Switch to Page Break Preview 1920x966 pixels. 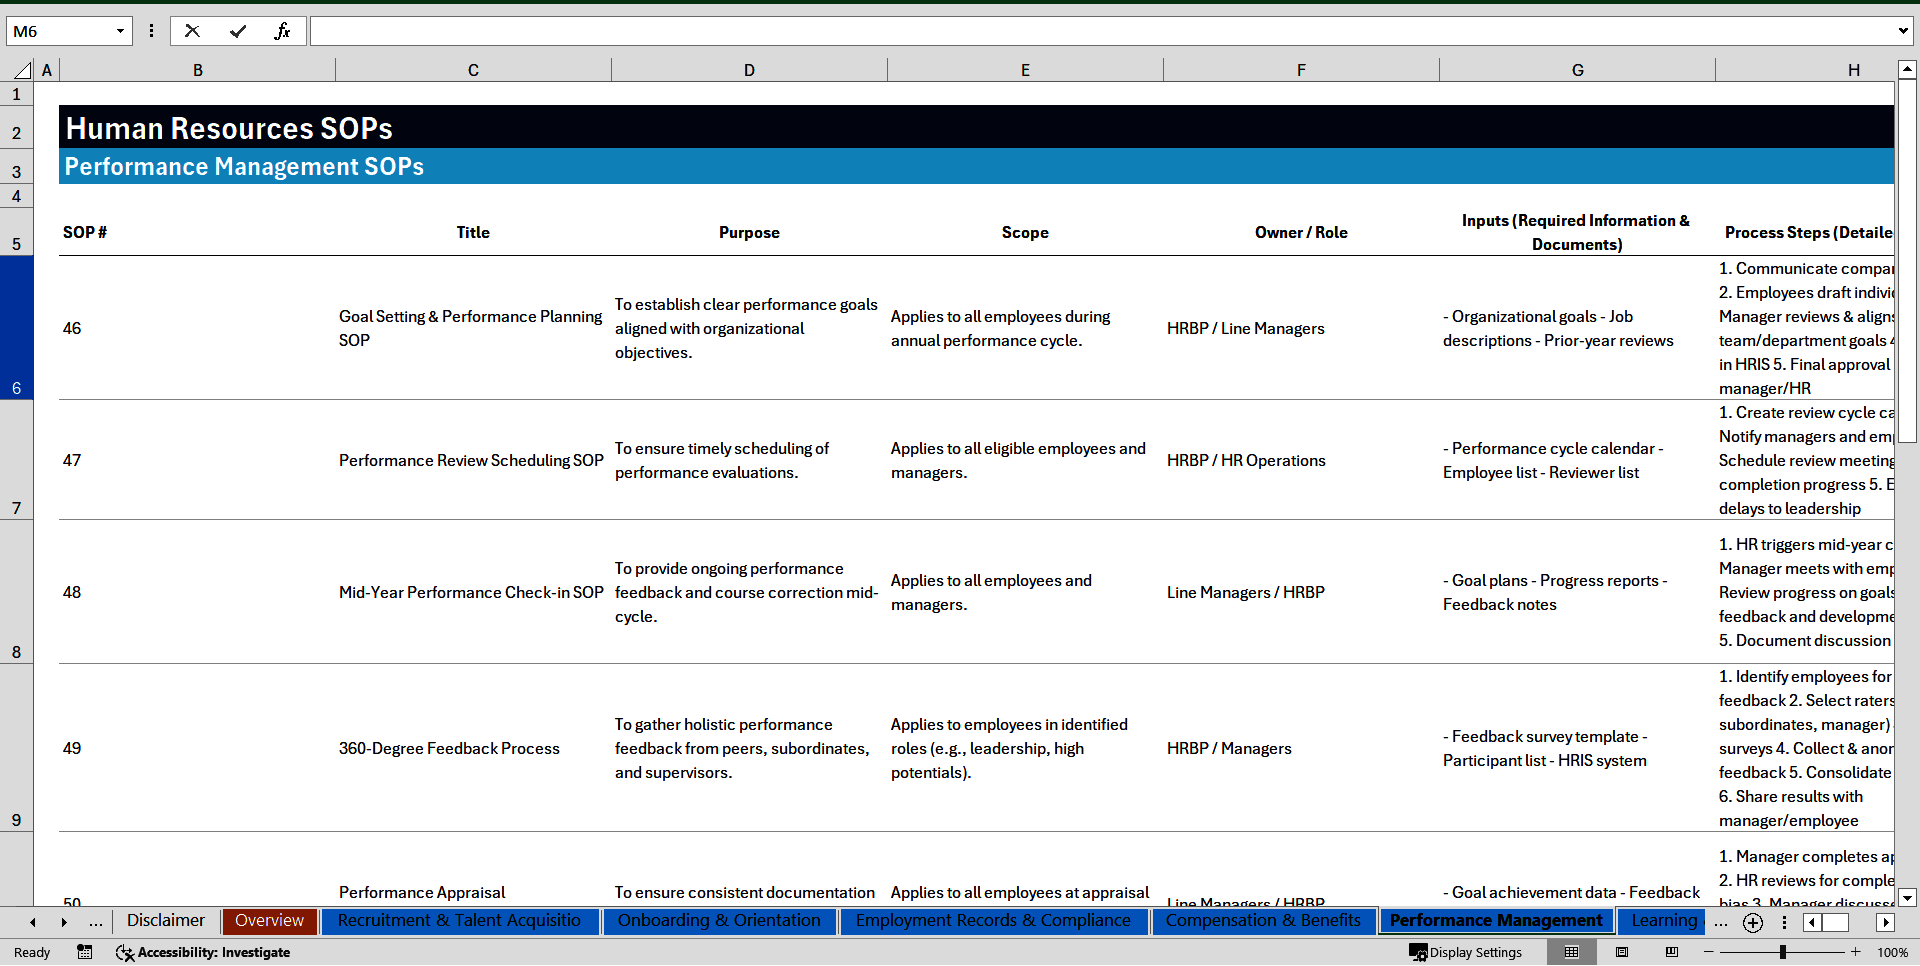pyautogui.click(x=1671, y=952)
